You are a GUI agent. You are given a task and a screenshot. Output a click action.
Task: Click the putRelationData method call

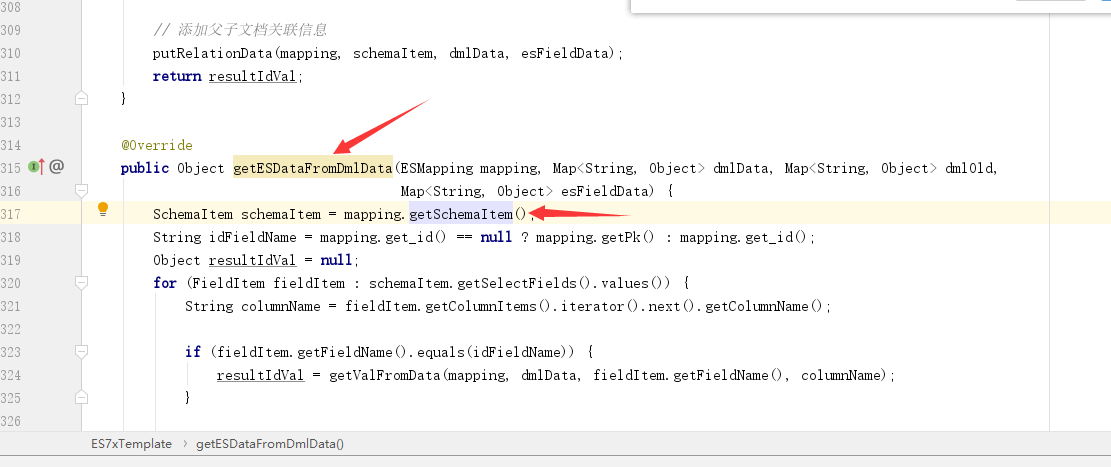pos(213,53)
